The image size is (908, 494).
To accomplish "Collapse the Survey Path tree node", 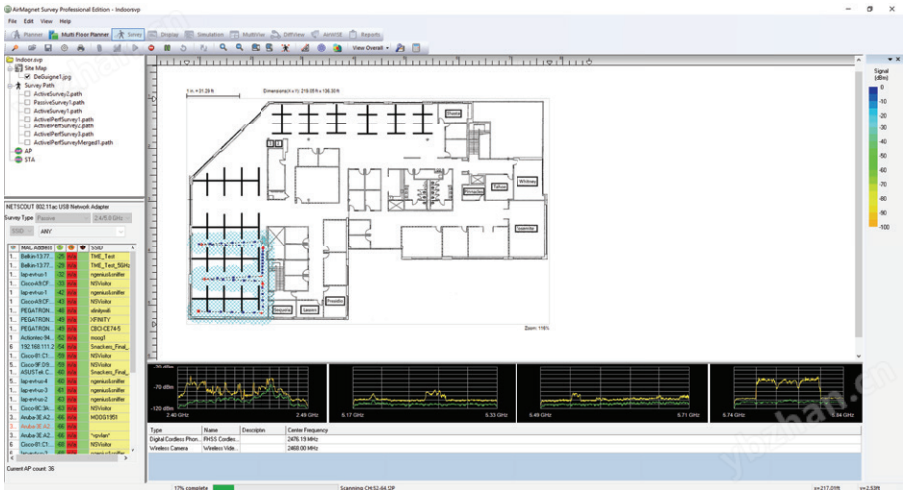I will pyautogui.click(x=9, y=85).
